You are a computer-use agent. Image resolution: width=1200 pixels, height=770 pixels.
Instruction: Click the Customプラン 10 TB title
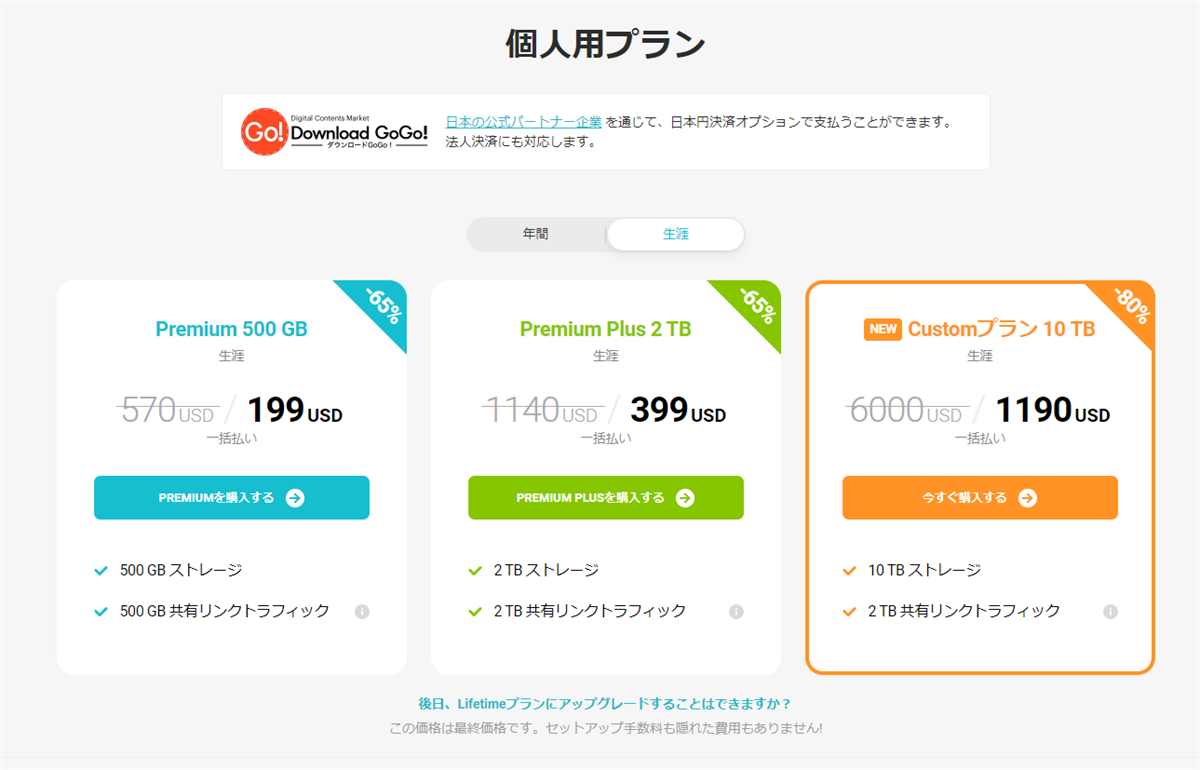pos(1001,329)
